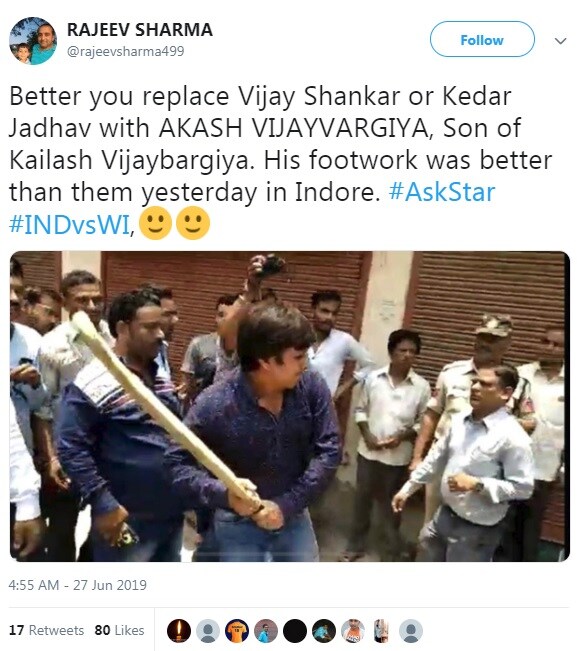
Task: Open the @rajeevsharma499 handle
Action: [125, 51]
